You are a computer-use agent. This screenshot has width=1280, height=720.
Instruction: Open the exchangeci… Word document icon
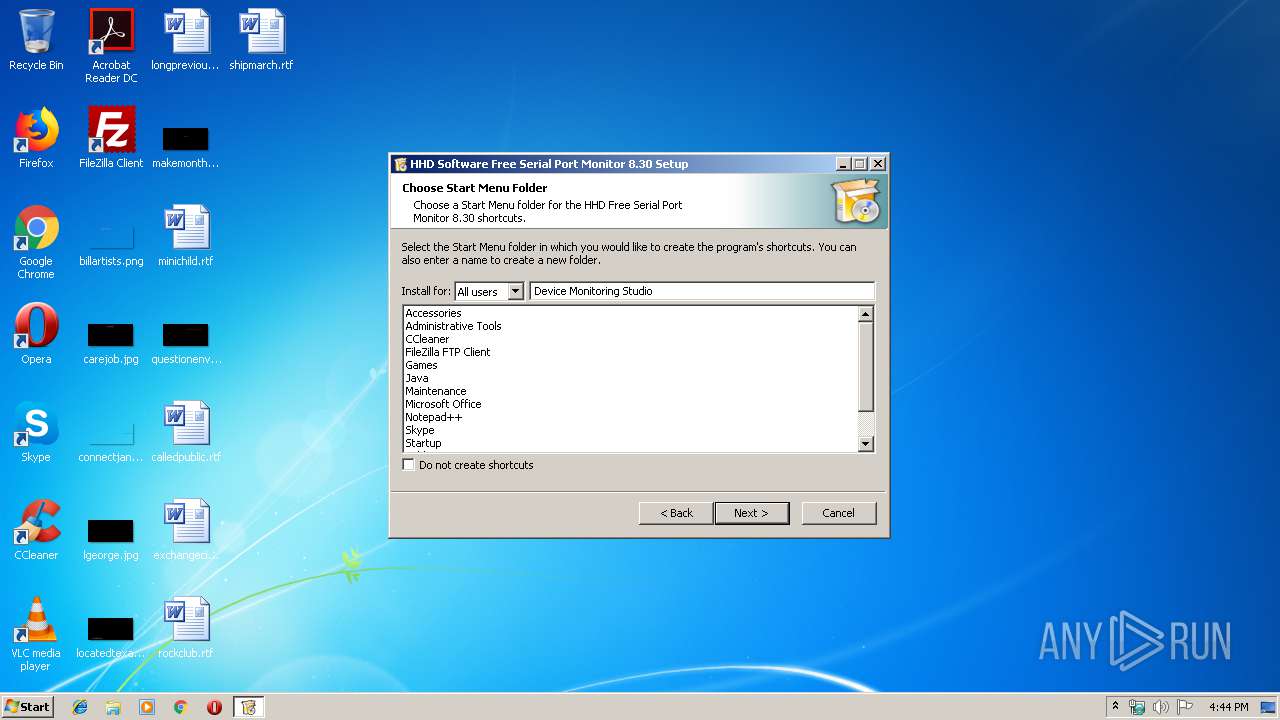click(x=186, y=530)
